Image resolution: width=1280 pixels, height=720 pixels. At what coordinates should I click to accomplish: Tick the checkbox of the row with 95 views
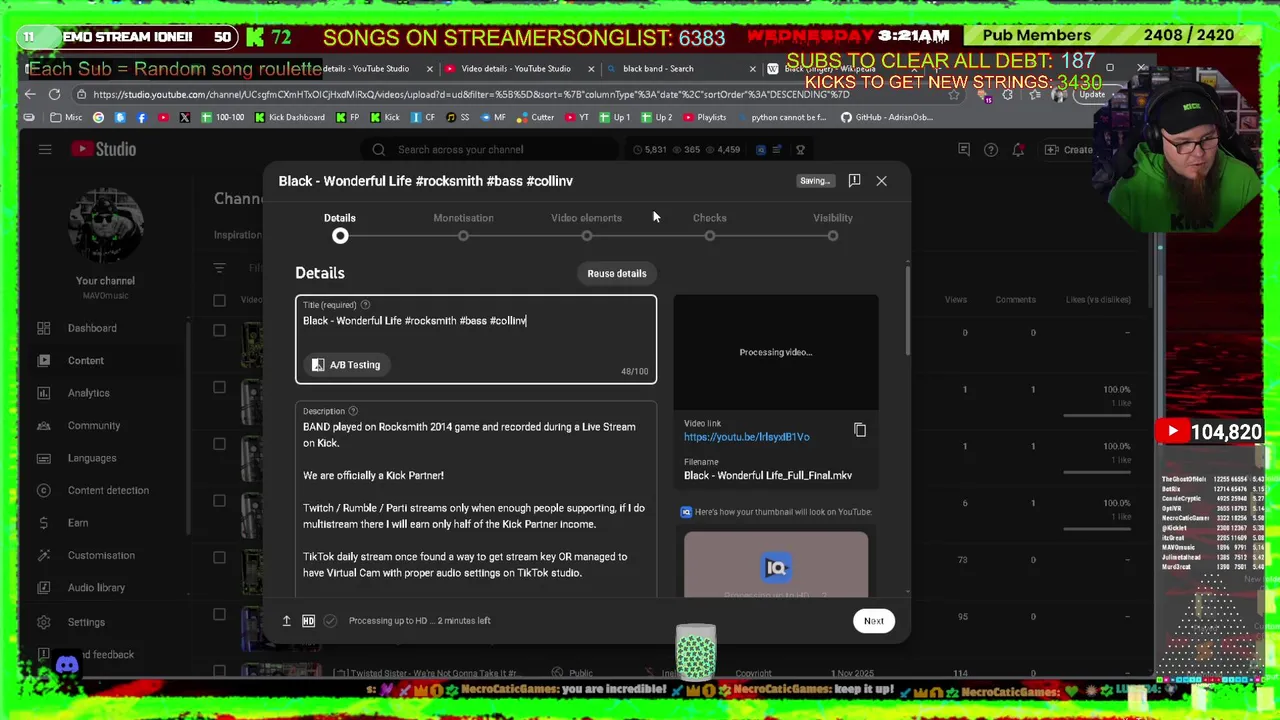pyautogui.click(x=219, y=616)
